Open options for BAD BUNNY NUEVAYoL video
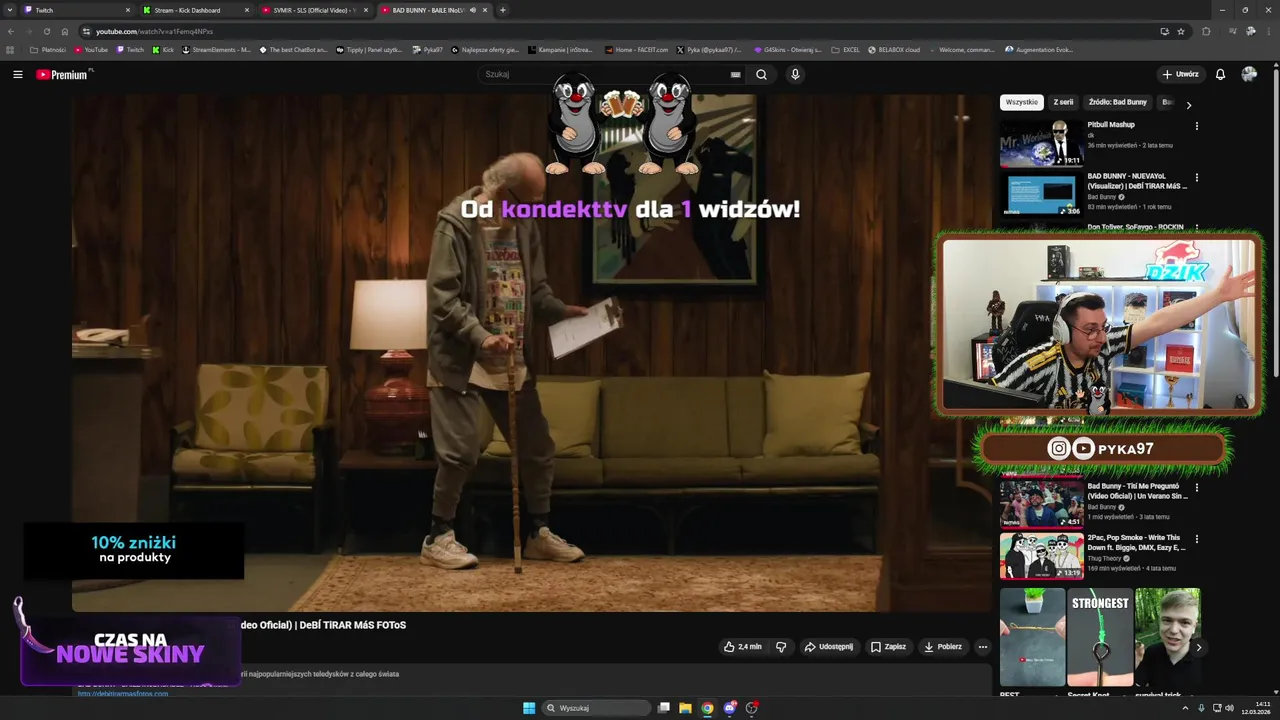Viewport: 1280px width, 720px height. pos(1196,178)
